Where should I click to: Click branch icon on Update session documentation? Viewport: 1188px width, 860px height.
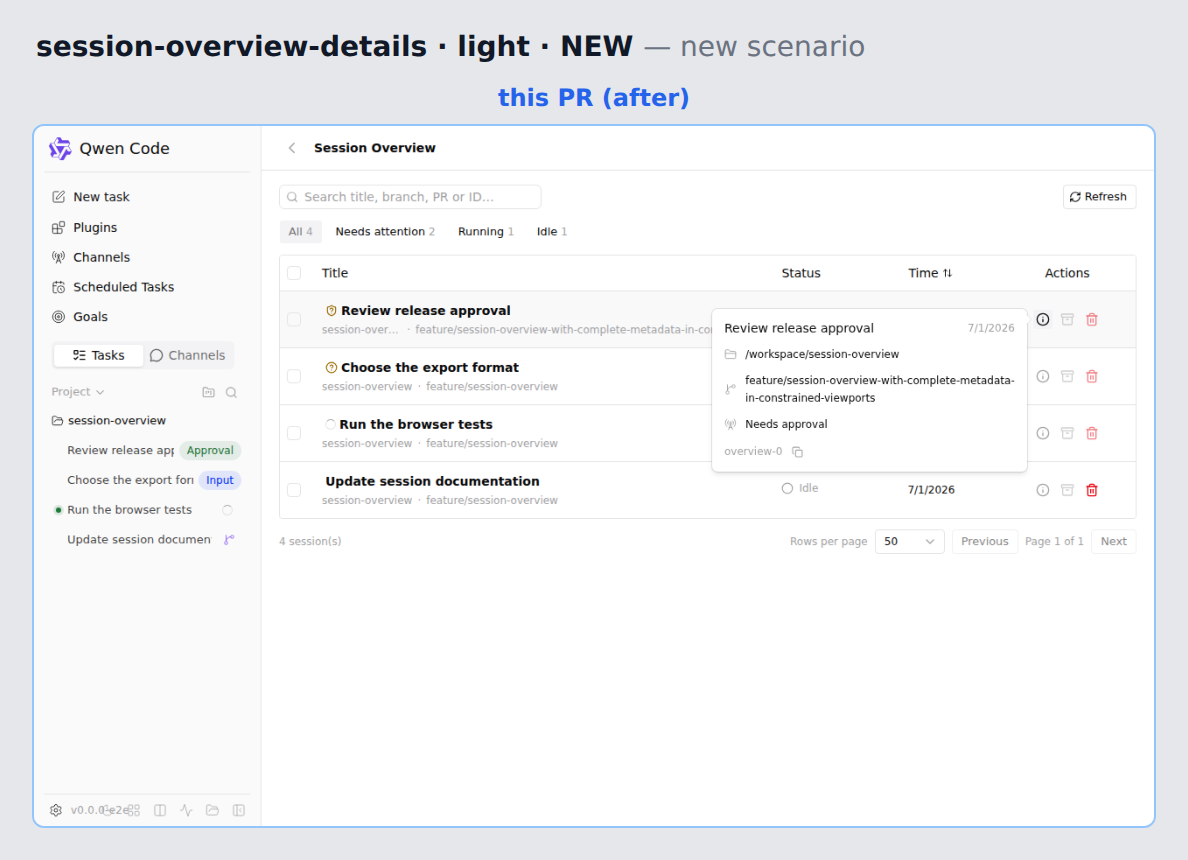229,539
